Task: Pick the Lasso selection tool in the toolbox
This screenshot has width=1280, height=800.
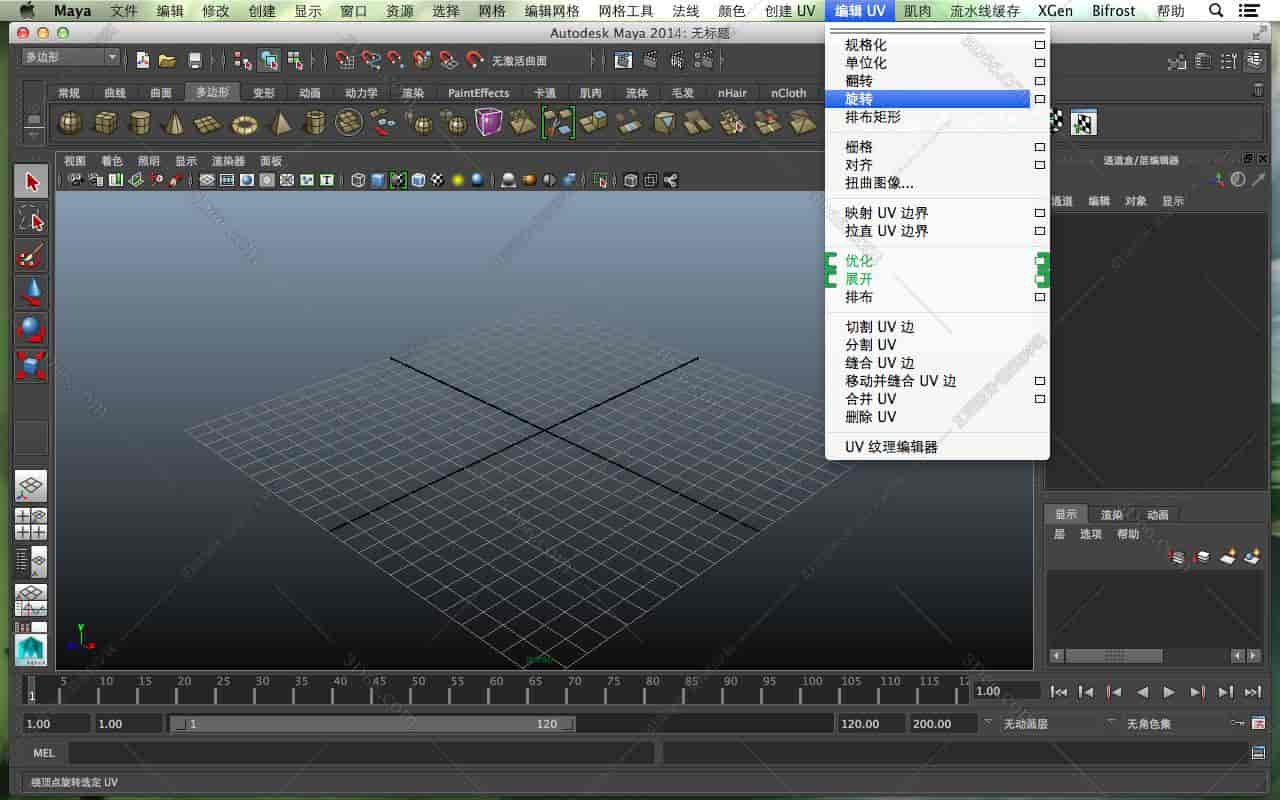Action: (x=31, y=217)
